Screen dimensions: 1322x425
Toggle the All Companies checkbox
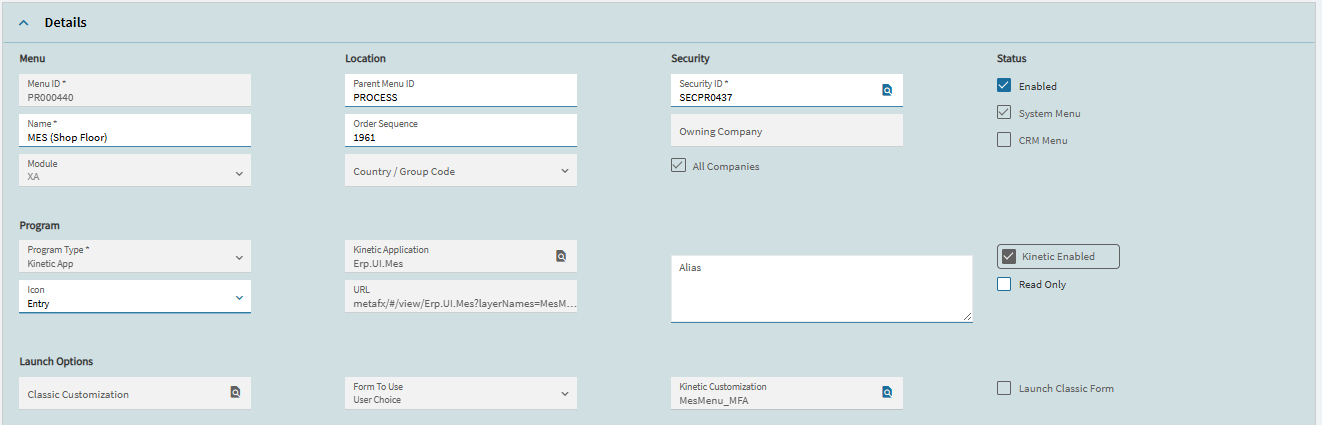(x=678, y=166)
